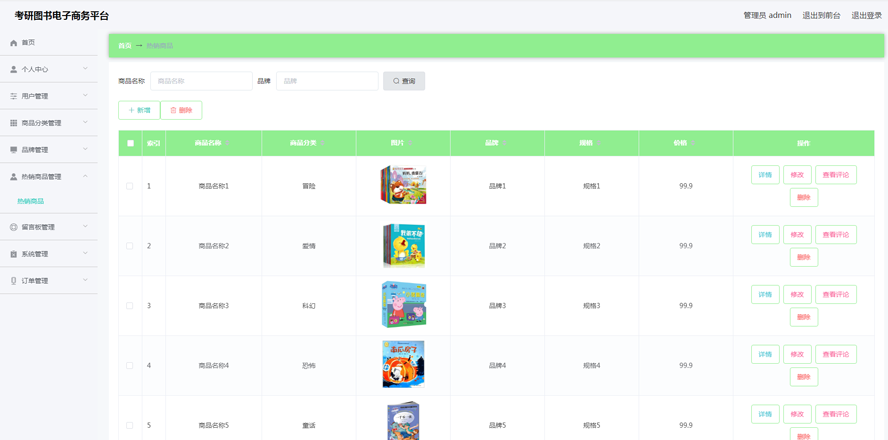
Task: Click the icon beside 系统管理
Action: point(14,254)
